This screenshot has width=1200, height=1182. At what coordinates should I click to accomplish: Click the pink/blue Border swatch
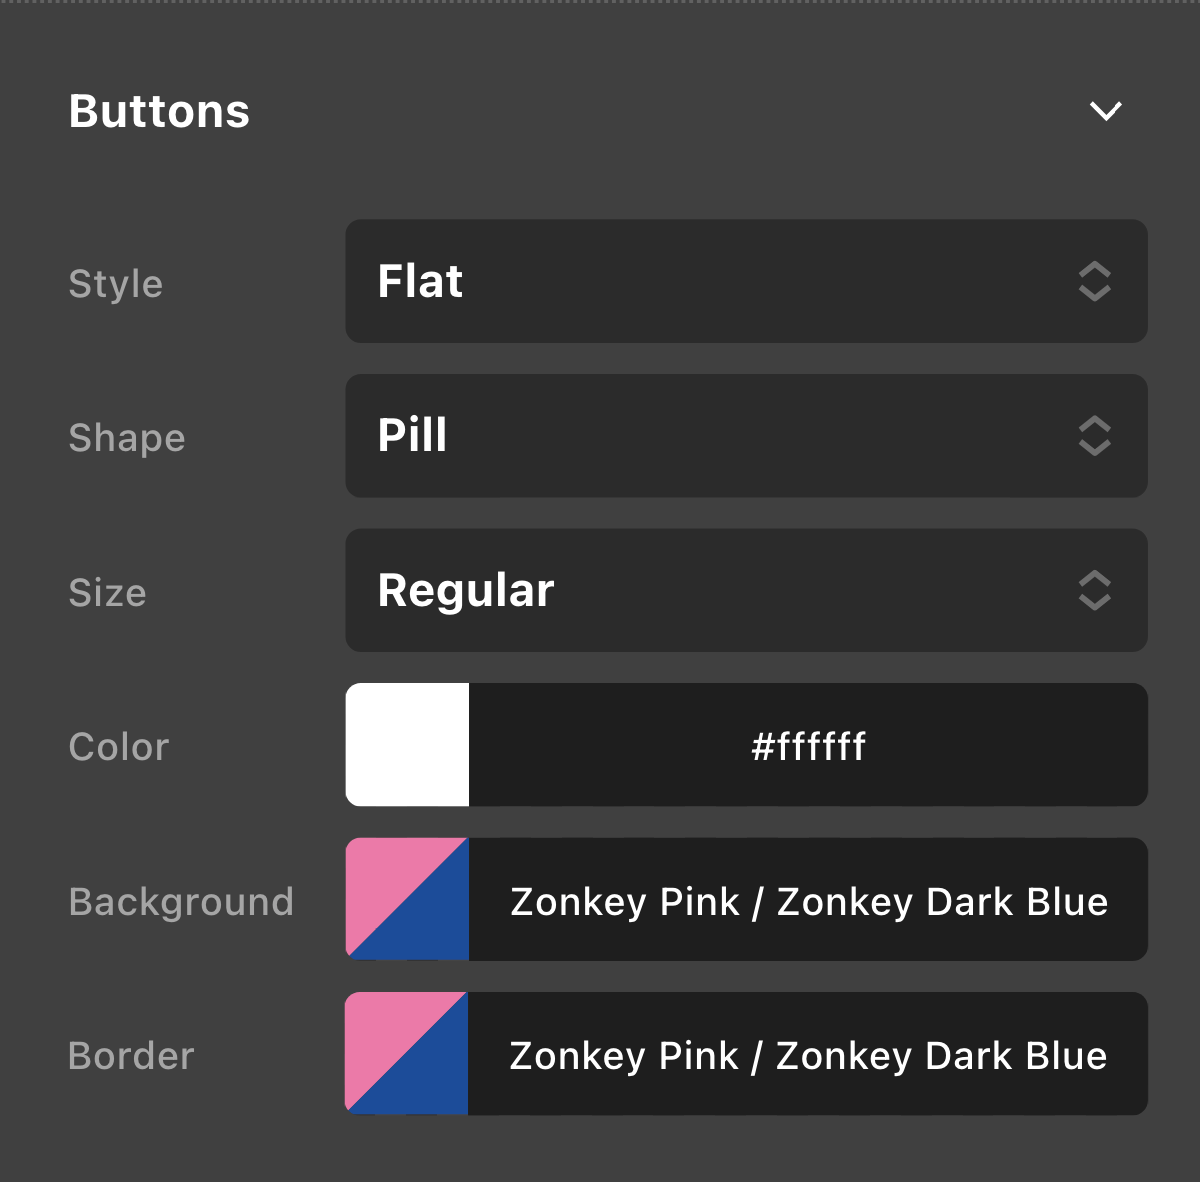tap(407, 1054)
